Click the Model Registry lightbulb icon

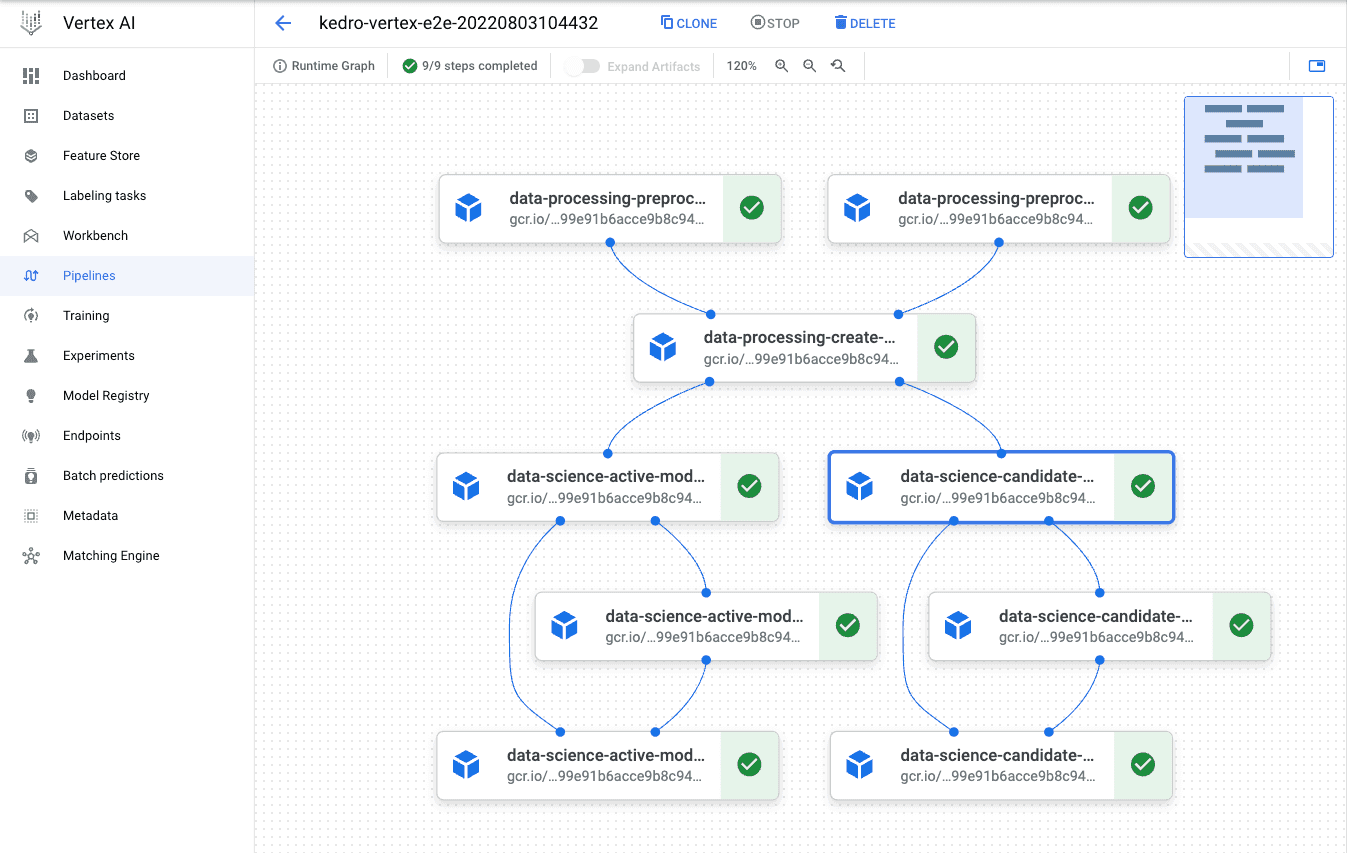pyautogui.click(x=31, y=396)
